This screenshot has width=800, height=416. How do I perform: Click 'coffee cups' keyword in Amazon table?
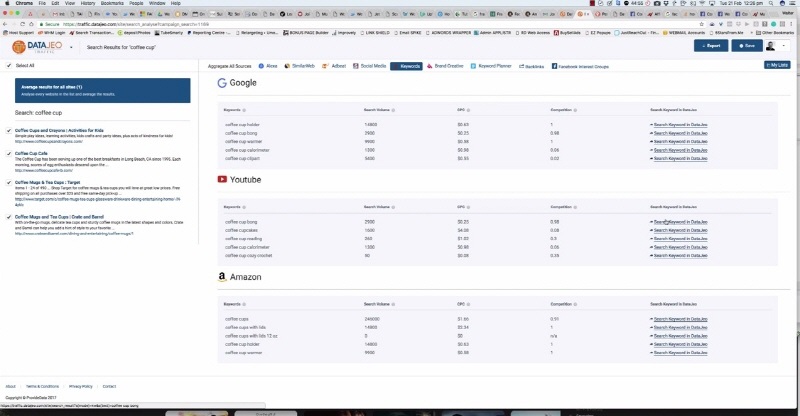point(237,319)
